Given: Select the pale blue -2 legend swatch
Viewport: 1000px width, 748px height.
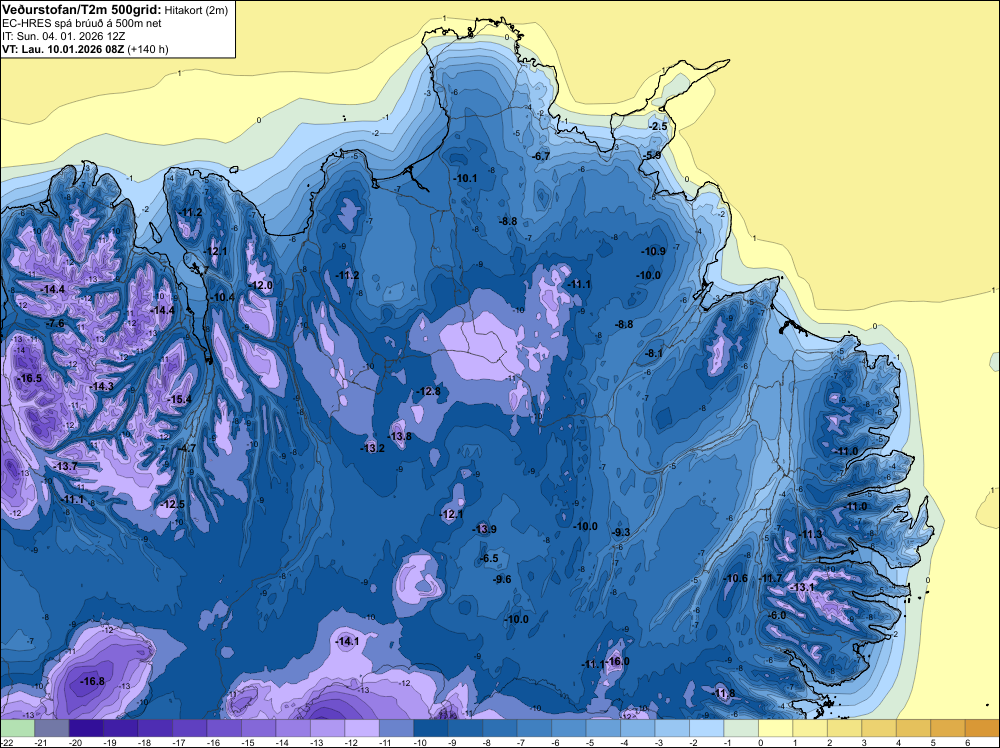Looking at the screenshot, I should (706, 728).
